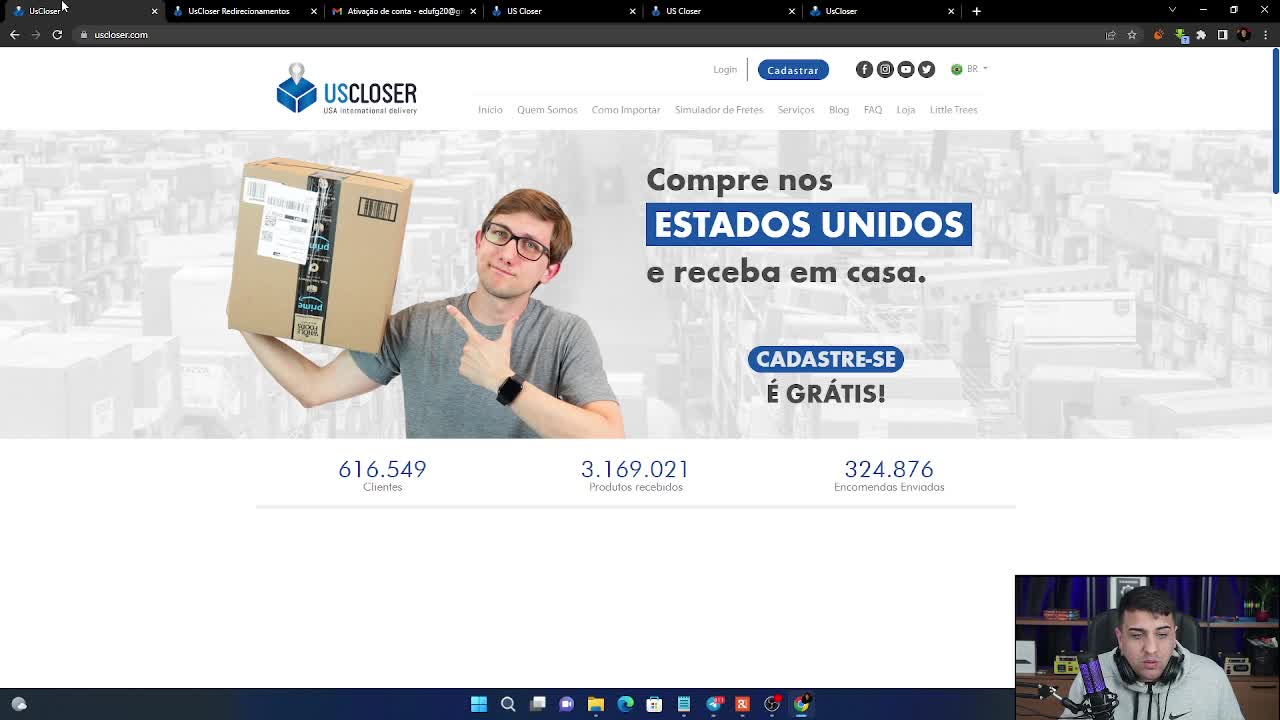This screenshot has height=720, width=1280.
Task: Open Blog menu item
Action: pyautogui.click(x=839, y=110)
